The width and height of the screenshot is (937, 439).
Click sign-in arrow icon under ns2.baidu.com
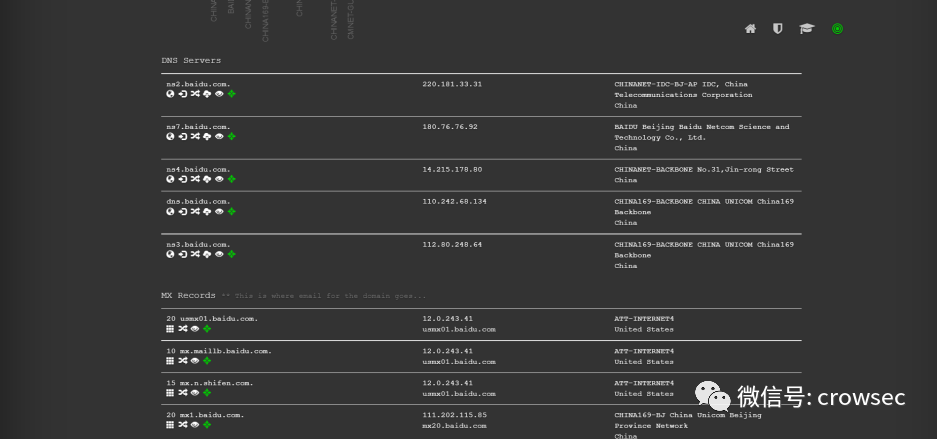click(x=182, y=94)
